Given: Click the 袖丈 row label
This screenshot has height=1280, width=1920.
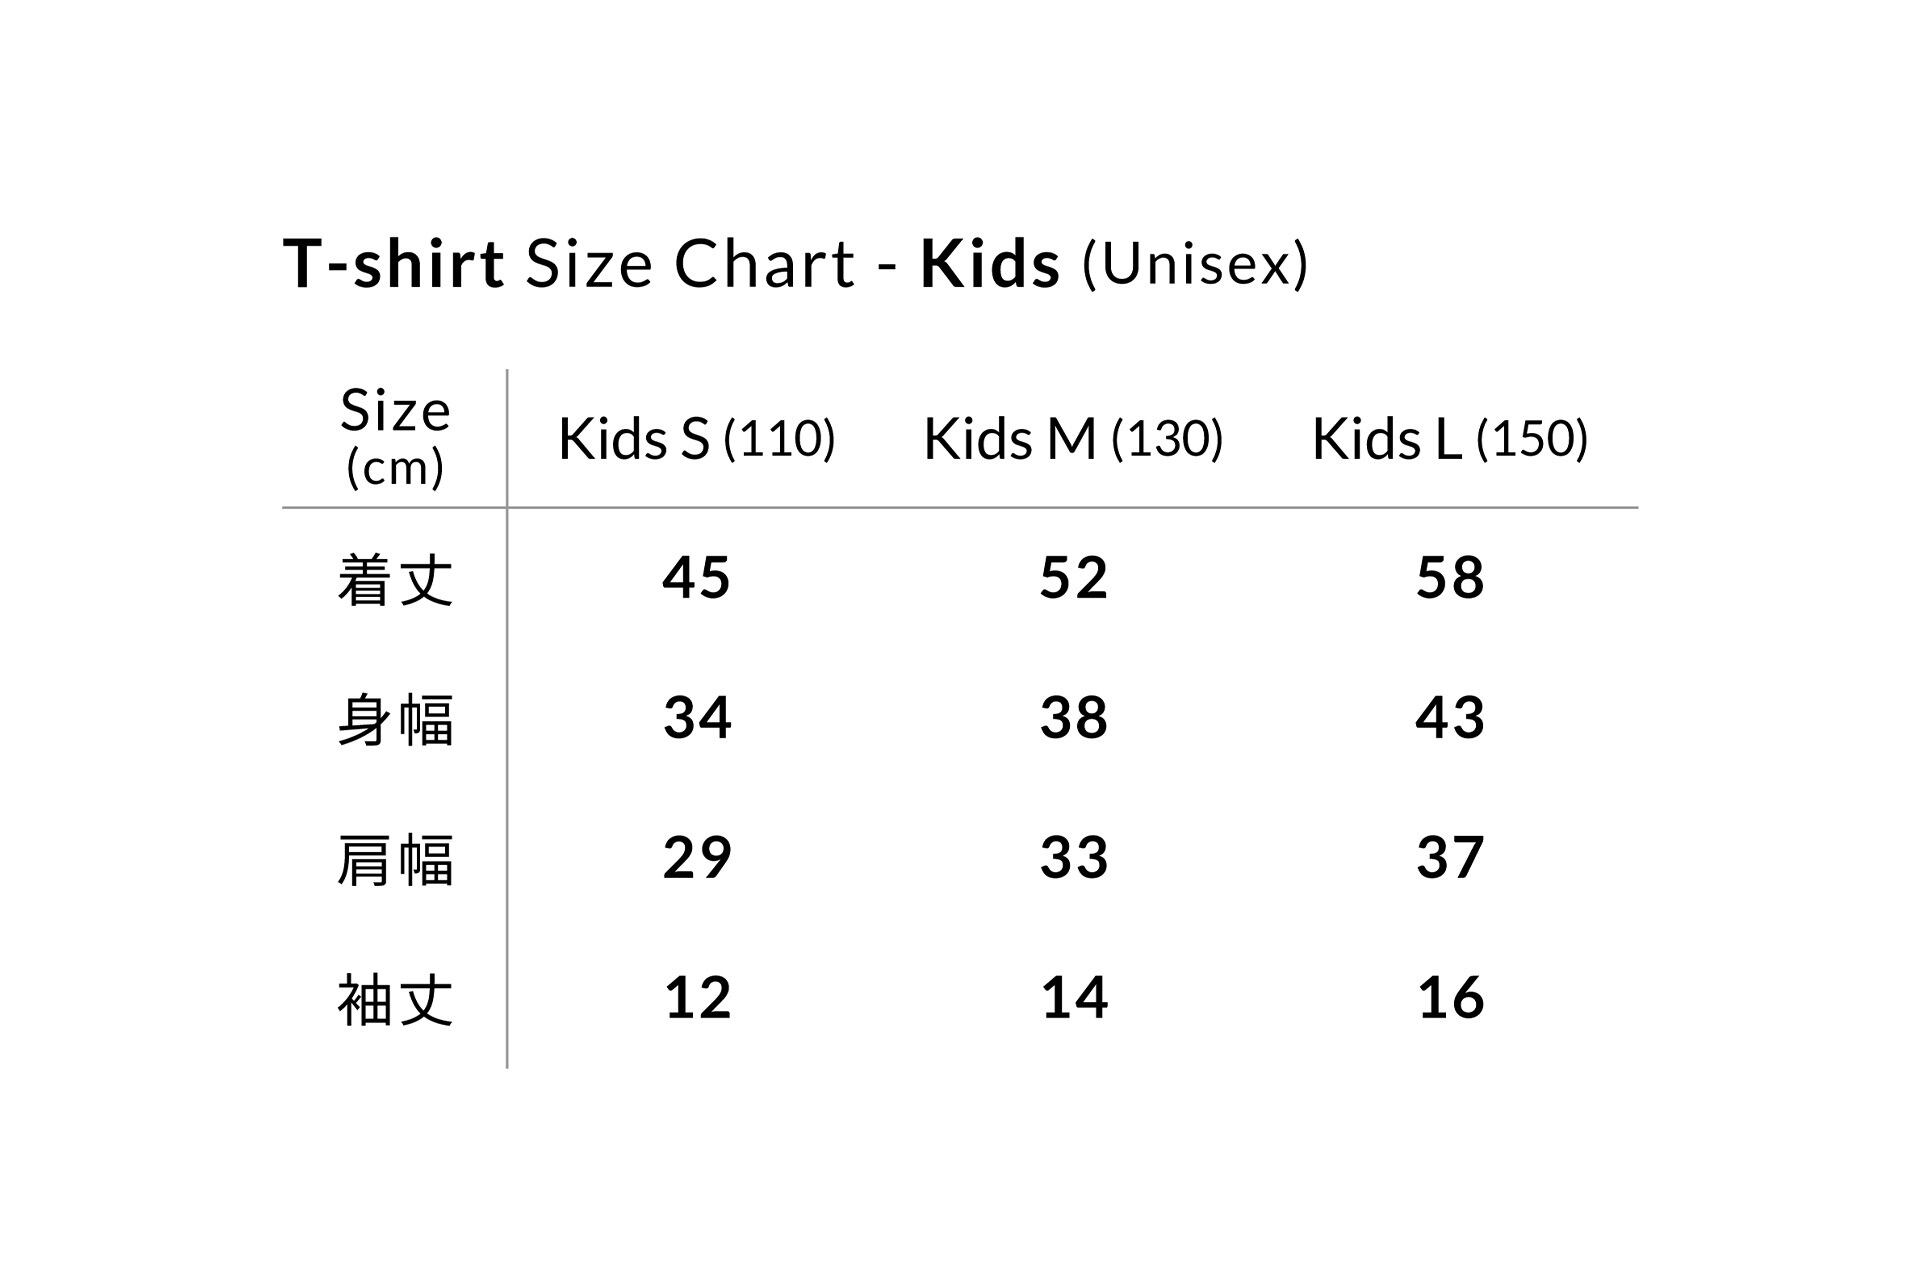Looking at the screenshot, I should point(395,999).
